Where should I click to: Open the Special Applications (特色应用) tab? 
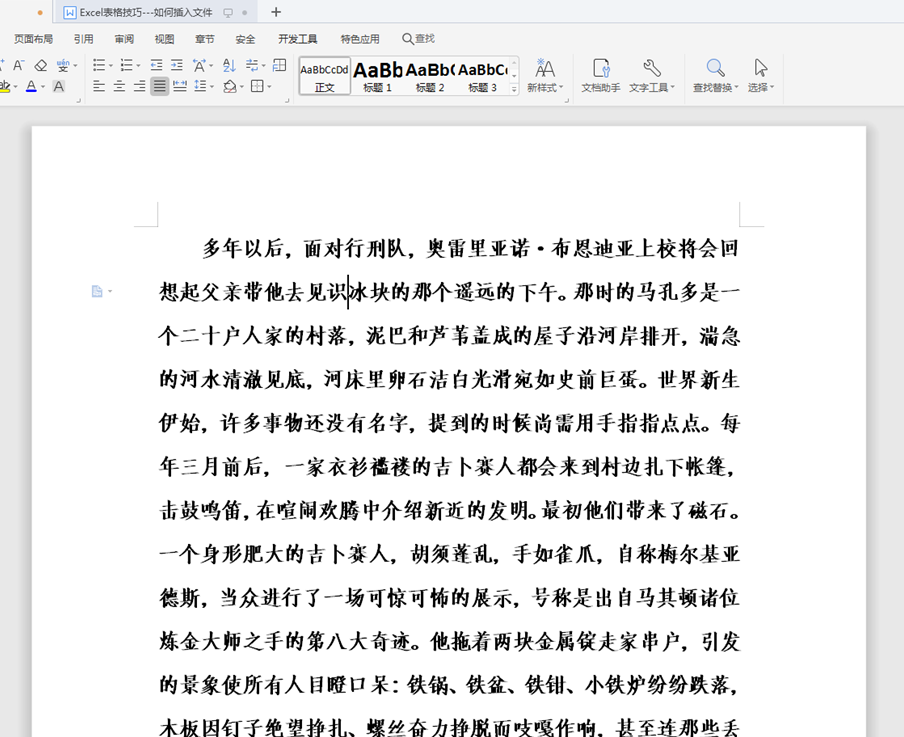coord(360,39)
